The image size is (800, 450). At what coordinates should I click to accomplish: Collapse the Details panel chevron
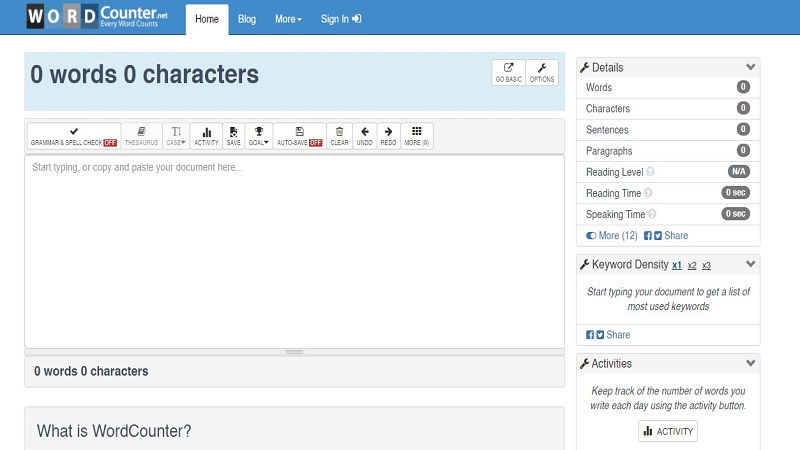[750, 67]
